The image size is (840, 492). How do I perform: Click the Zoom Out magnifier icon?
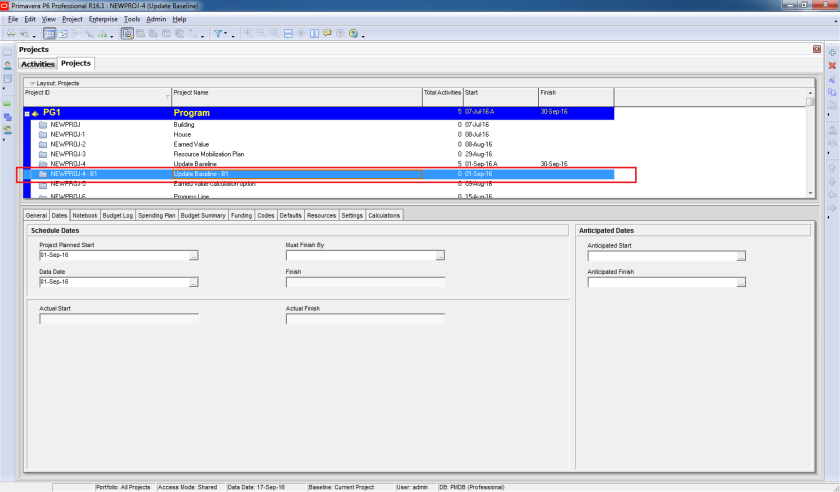coord(261,34)
